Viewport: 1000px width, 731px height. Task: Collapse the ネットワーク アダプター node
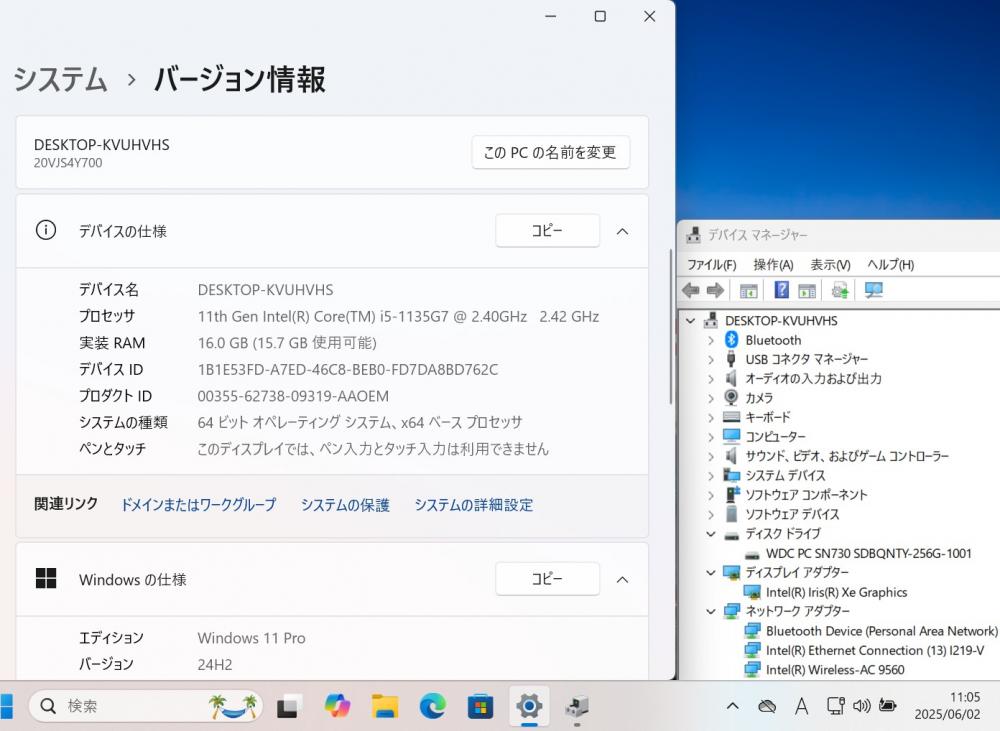(711, 612)
